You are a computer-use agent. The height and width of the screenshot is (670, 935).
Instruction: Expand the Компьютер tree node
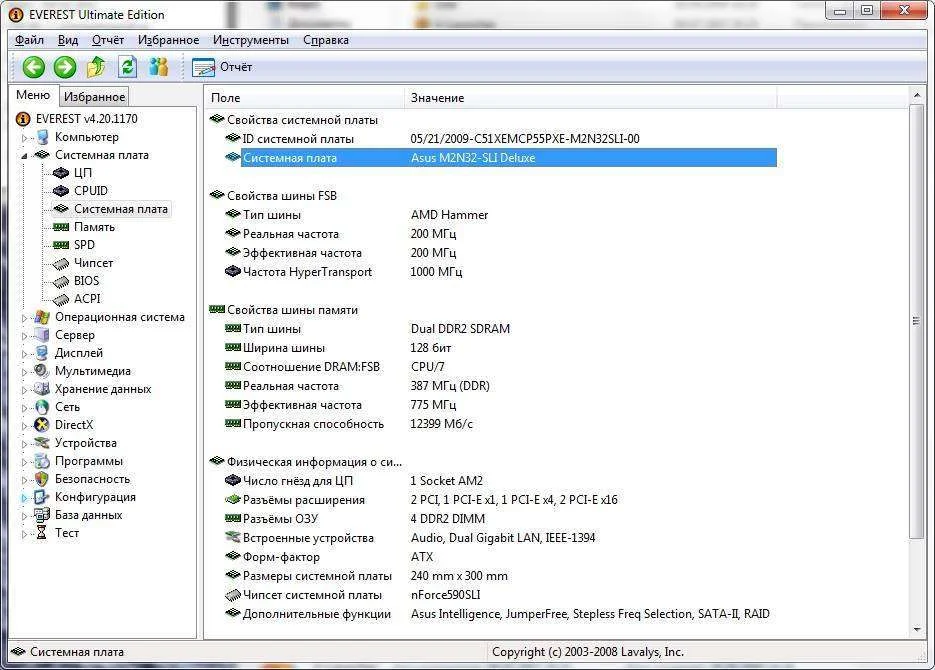[x=24, y=138]
